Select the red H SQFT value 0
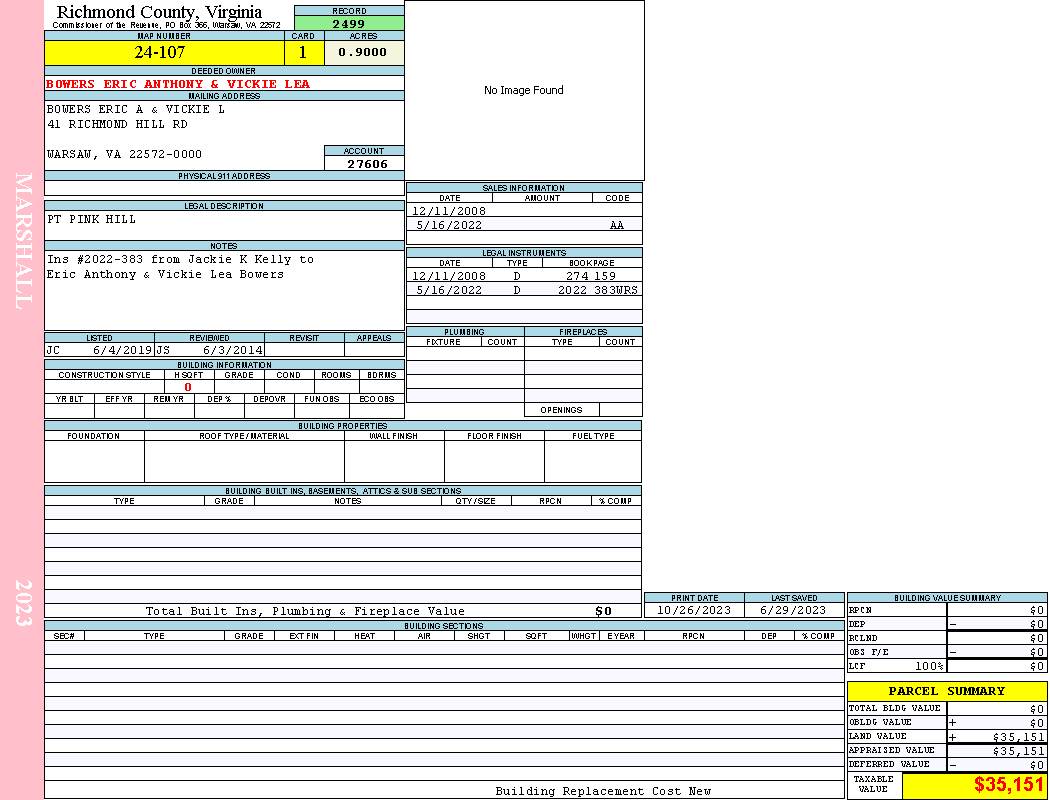The image size is (1050, 800). click(x=188, y=387)
